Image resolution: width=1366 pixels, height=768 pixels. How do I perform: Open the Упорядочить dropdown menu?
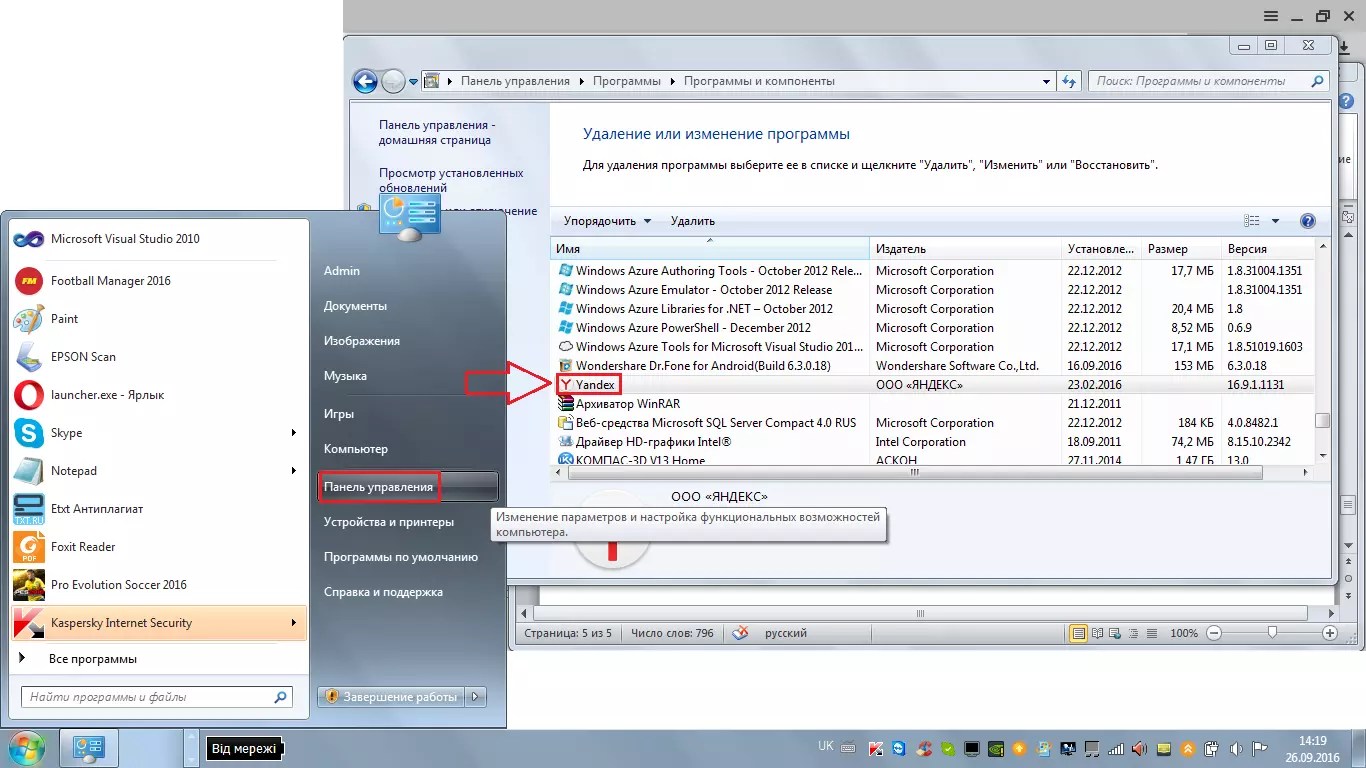[x=607, y=221]
